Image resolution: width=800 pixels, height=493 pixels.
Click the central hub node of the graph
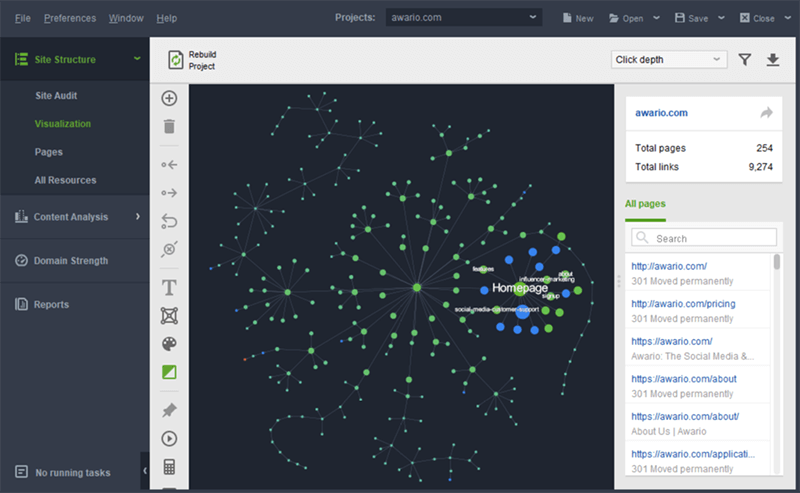417,287
